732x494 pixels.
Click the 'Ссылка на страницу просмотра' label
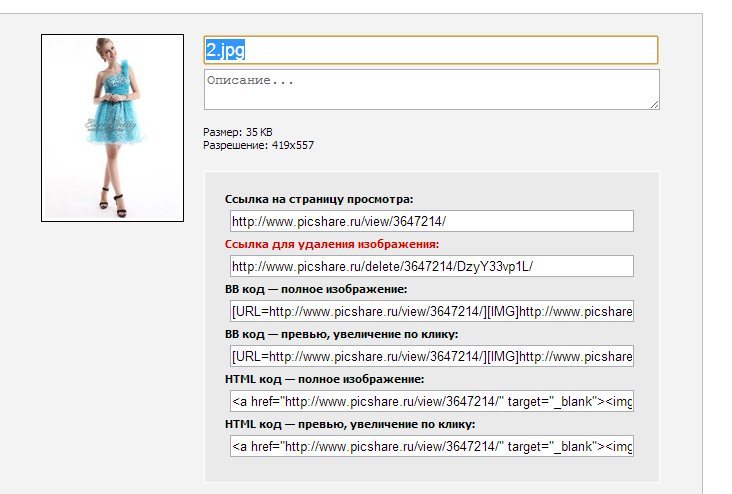[319, 199]
